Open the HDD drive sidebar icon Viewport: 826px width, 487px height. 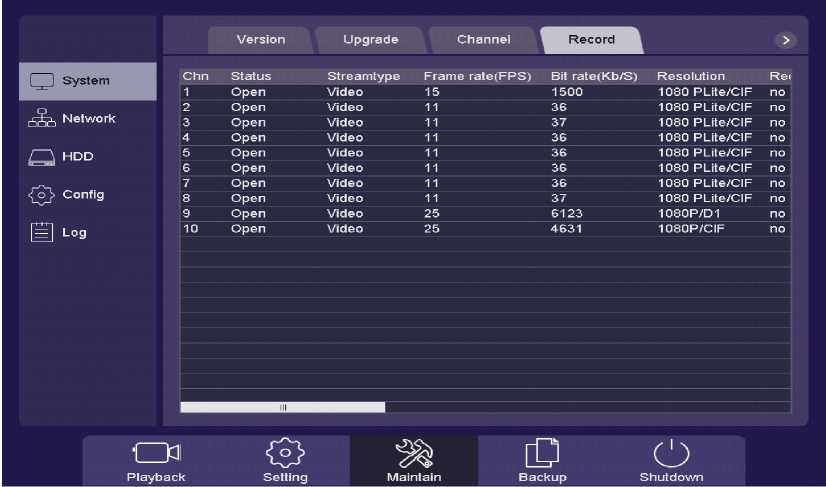[40, 157]
